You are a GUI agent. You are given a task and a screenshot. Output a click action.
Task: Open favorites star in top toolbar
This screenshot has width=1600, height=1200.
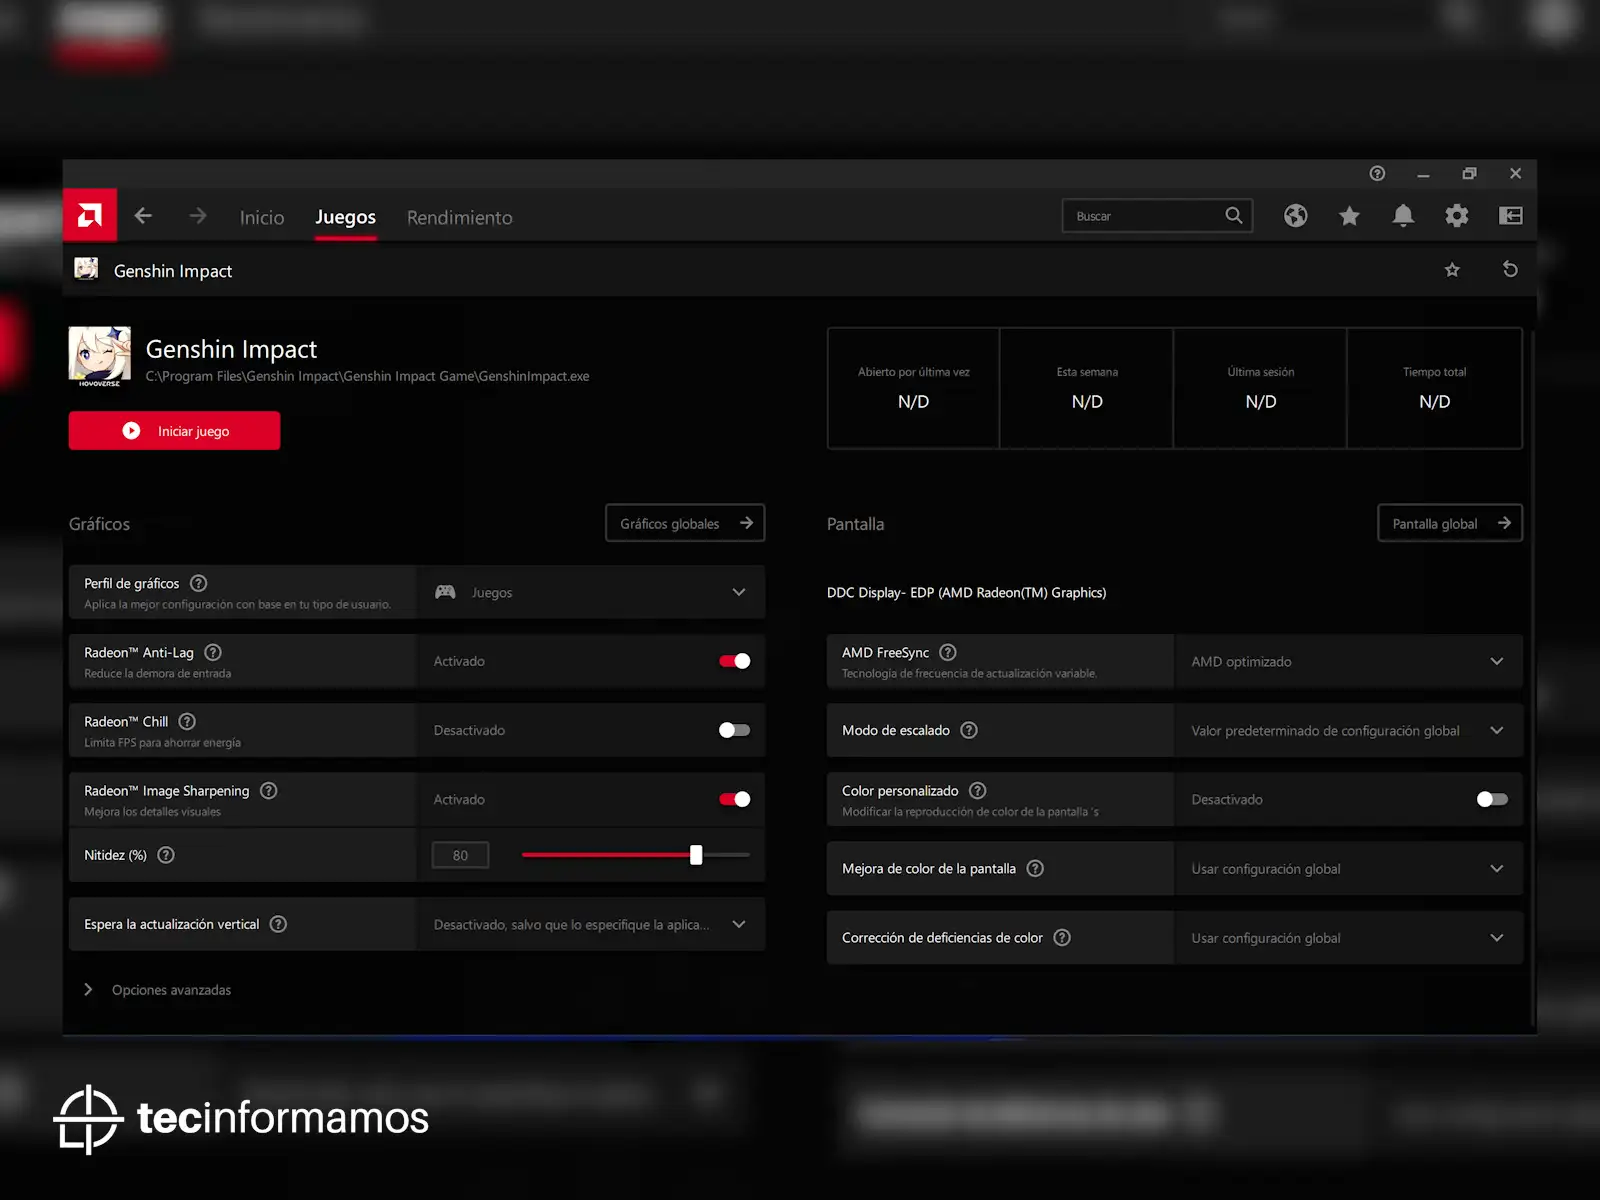[1349, 216]
